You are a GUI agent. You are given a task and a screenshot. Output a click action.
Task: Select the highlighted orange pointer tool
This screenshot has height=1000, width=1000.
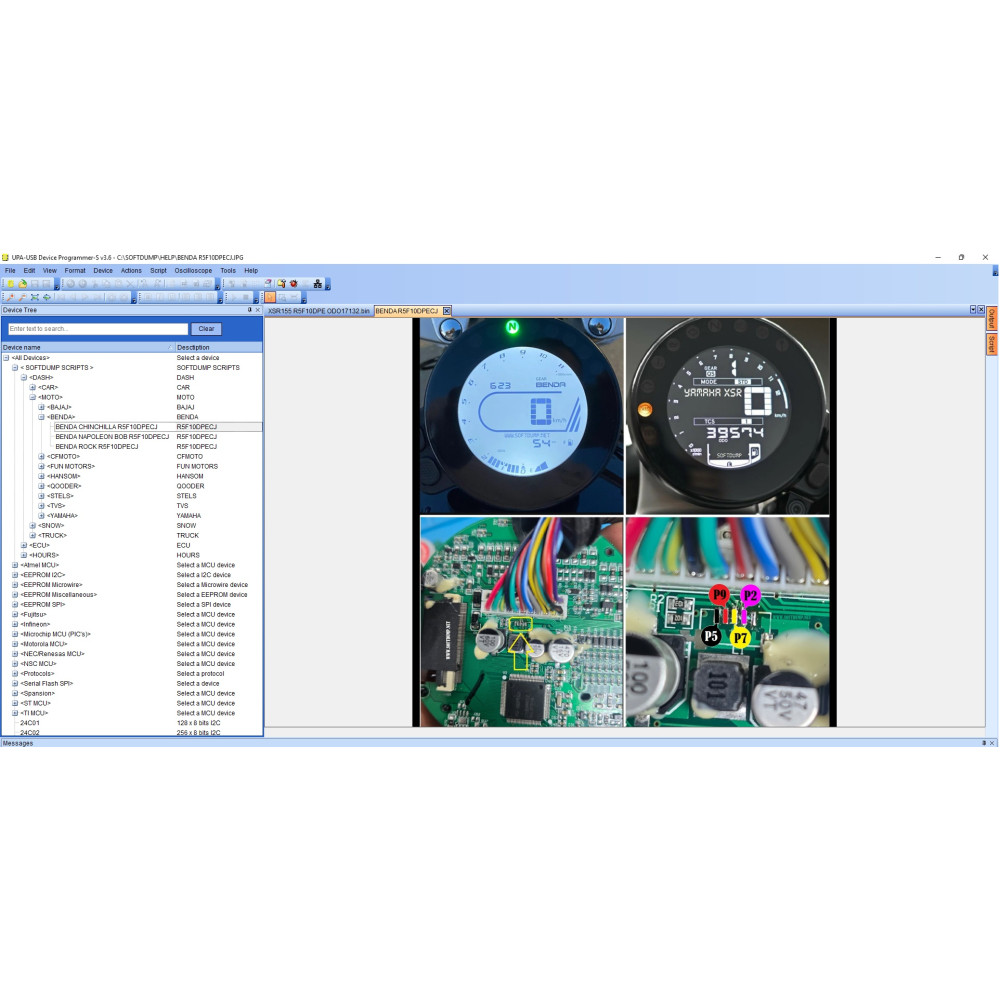click(x=270, y=297)
